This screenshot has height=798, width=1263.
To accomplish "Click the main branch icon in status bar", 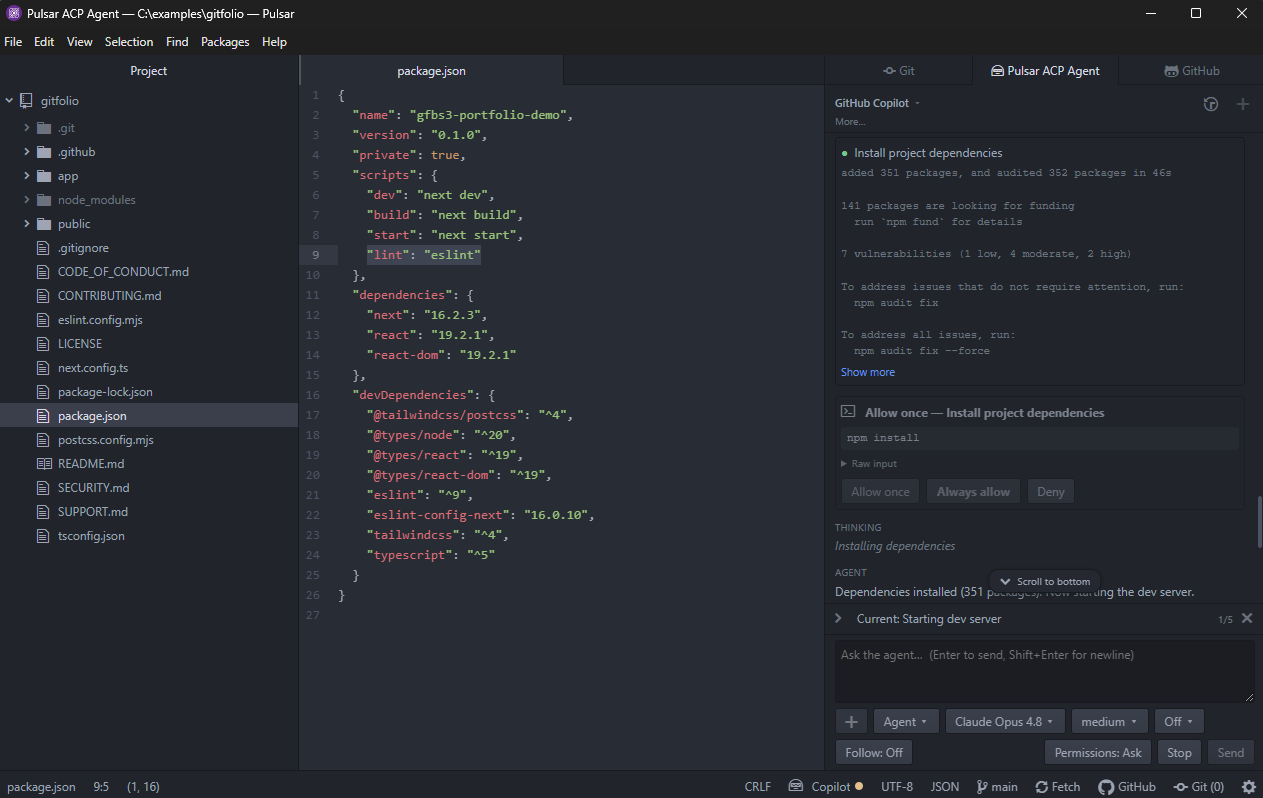I will (x=982, y=787).
